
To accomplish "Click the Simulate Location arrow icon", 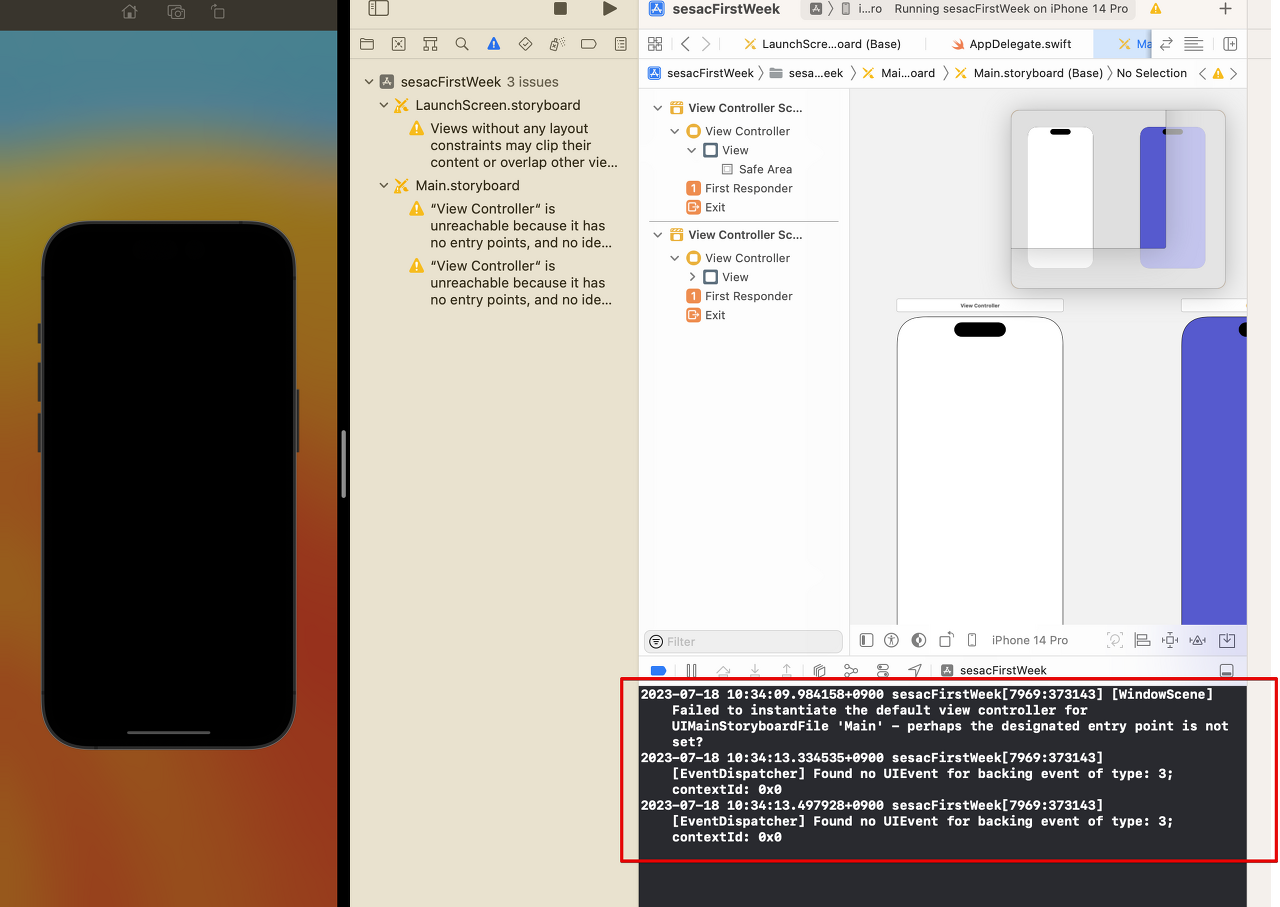I will click(x=915, y=671).
